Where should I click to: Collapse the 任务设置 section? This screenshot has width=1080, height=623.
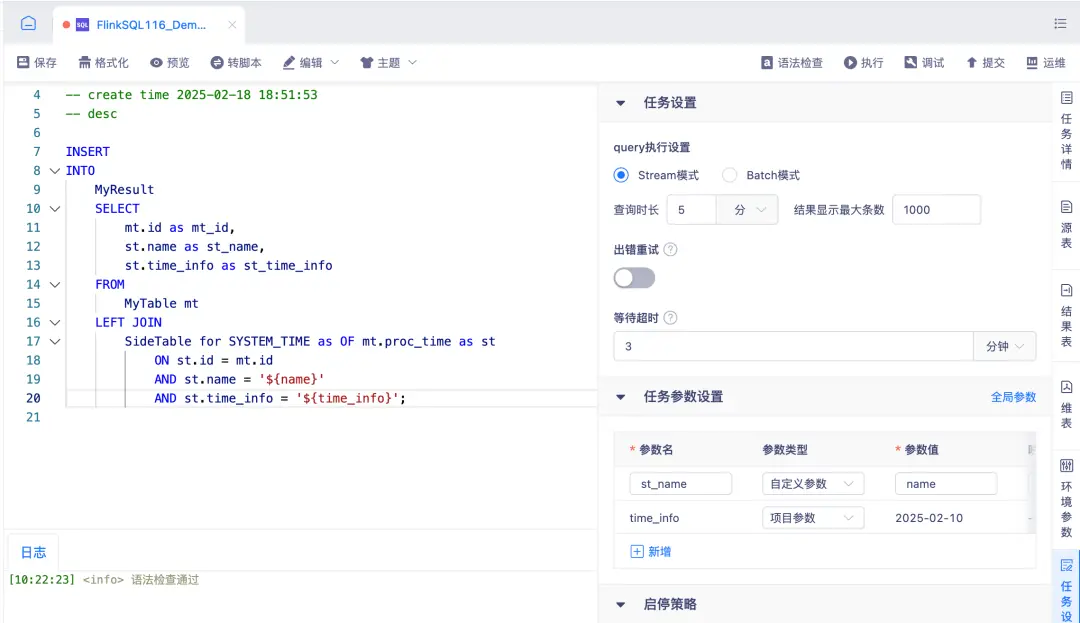click(x=621, y=103)
